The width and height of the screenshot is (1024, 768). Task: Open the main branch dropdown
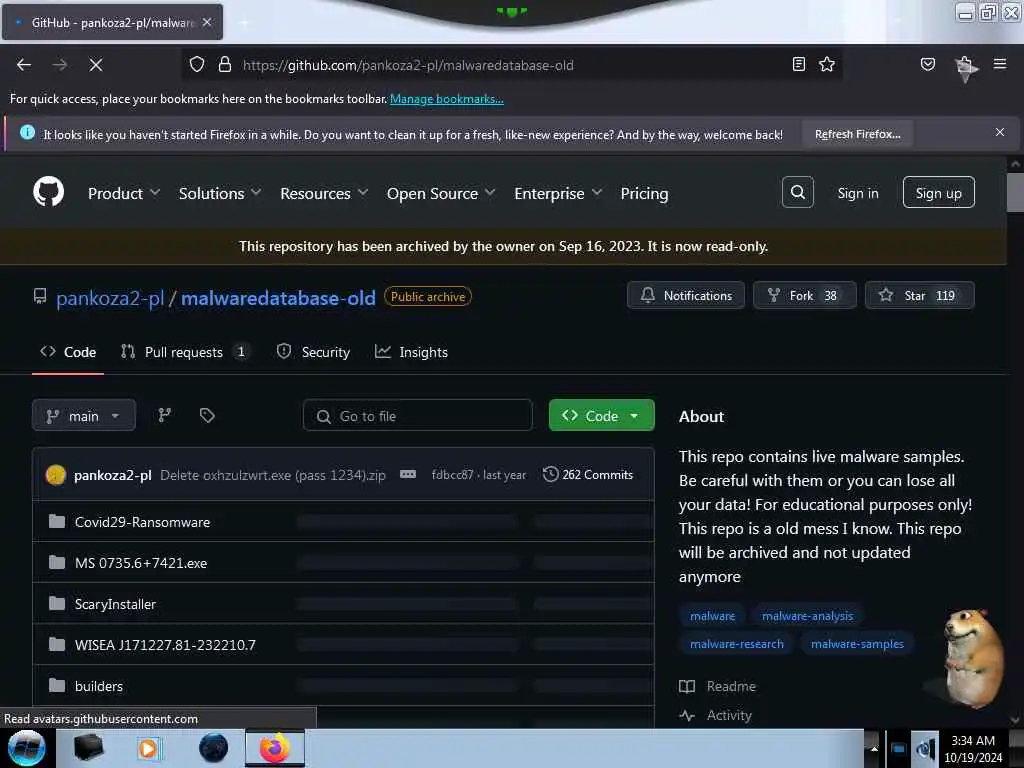(84, 415)
